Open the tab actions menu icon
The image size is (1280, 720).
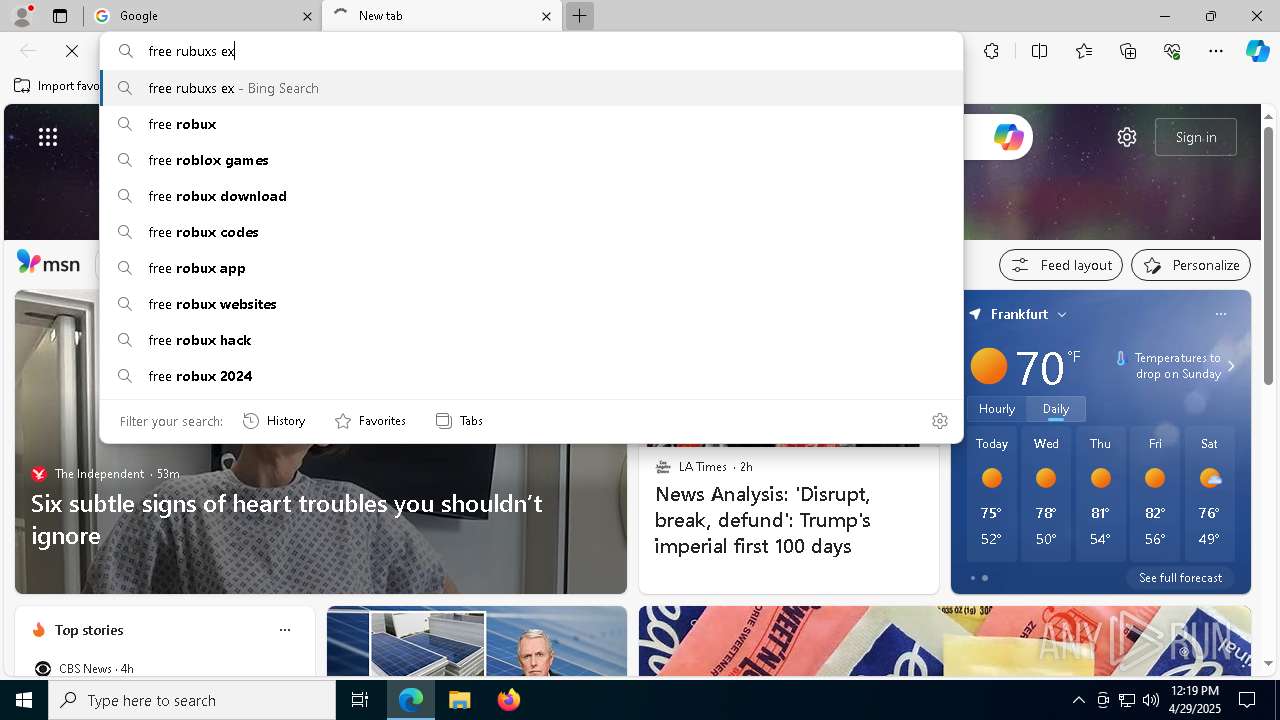point(60,16)
